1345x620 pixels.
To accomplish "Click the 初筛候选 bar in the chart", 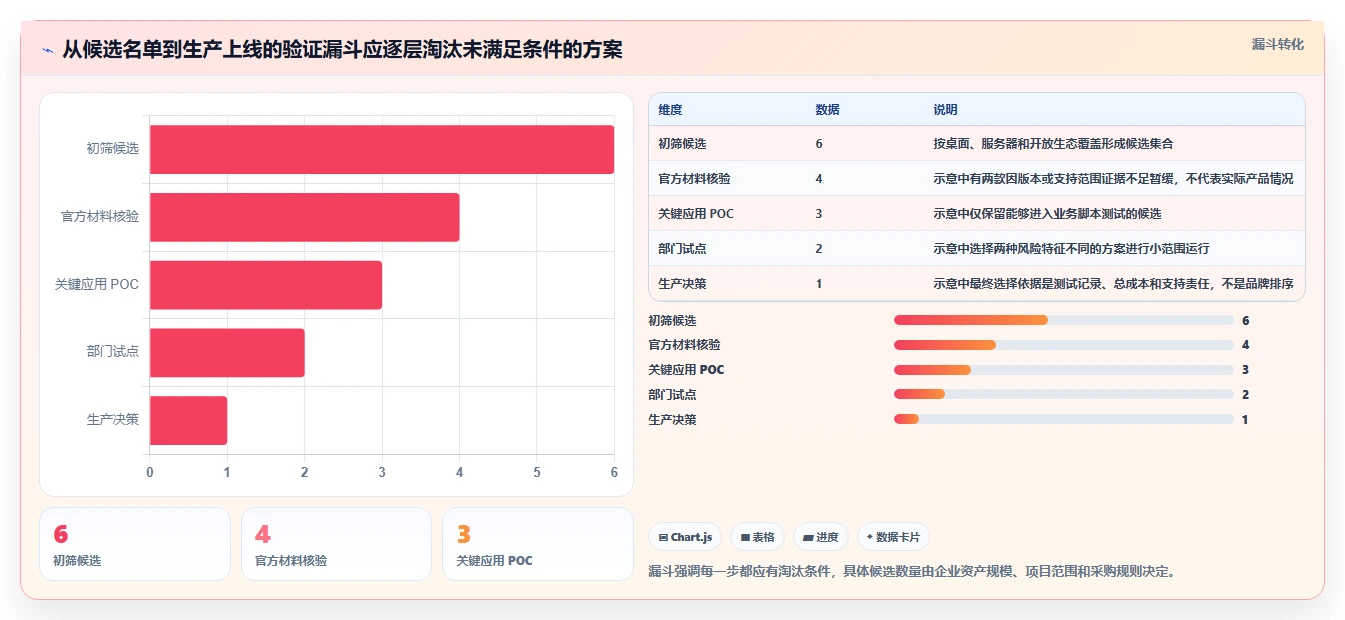I will pos(382,149).
